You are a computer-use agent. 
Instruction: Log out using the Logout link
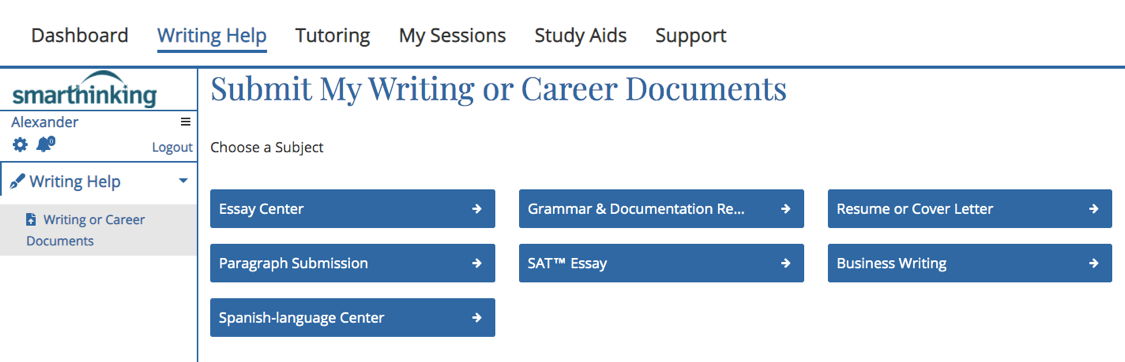(x=172, y=148)
